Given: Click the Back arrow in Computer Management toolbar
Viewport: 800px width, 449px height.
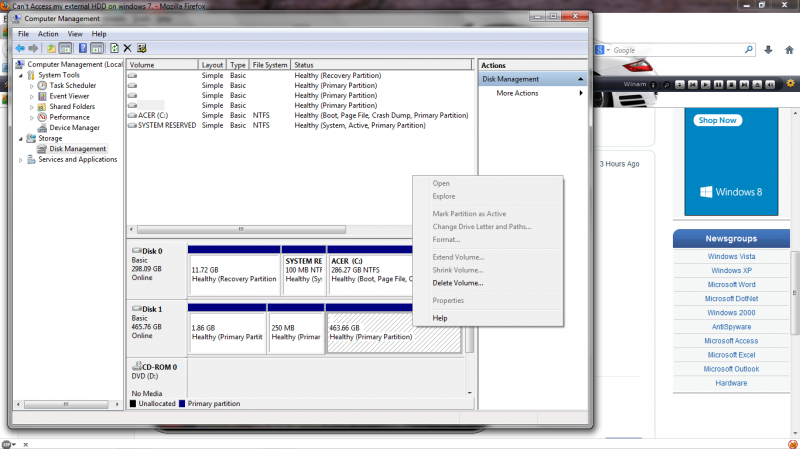Looking at the screenshot, I should click(20, 48).
